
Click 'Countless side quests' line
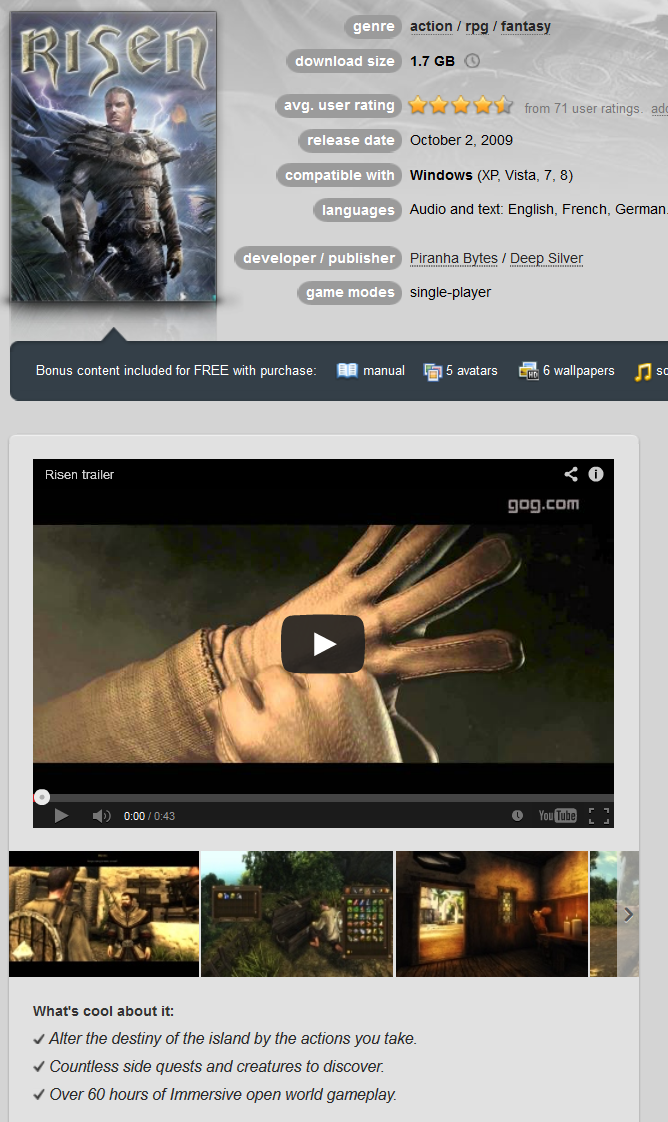click(x=217, y=1066)
